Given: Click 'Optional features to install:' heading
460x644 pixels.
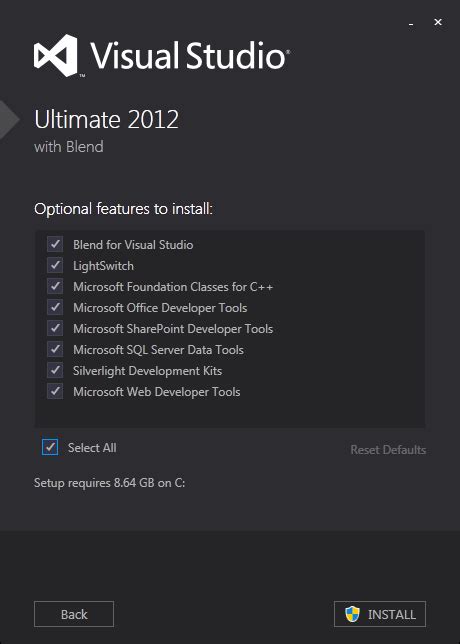Looking at the screenshot, I should (123, 209).
